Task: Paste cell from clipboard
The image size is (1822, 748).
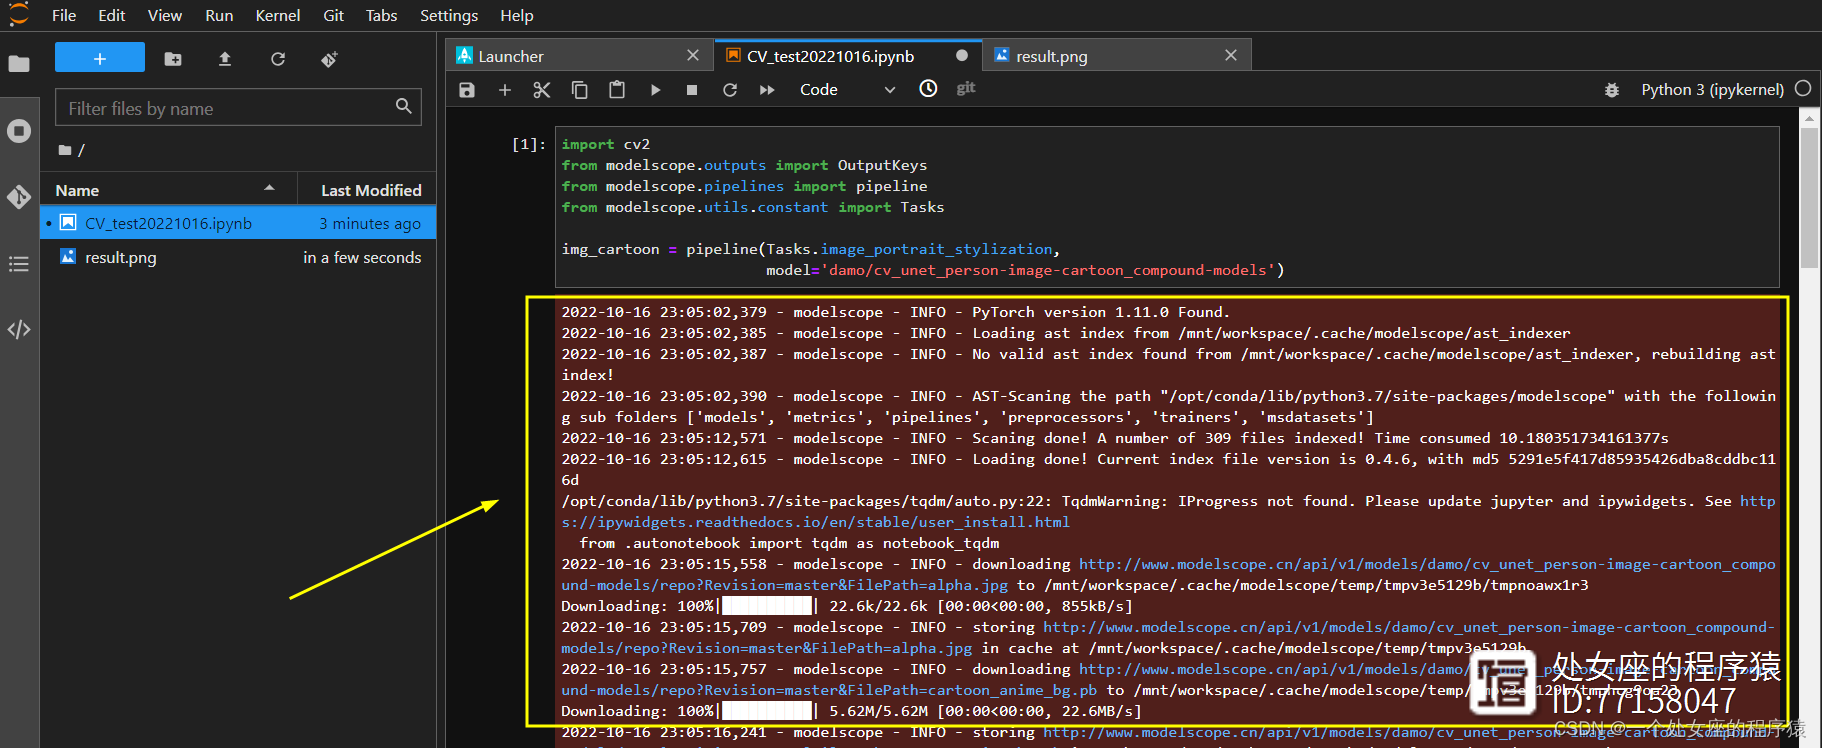Action: coord(617,90)
